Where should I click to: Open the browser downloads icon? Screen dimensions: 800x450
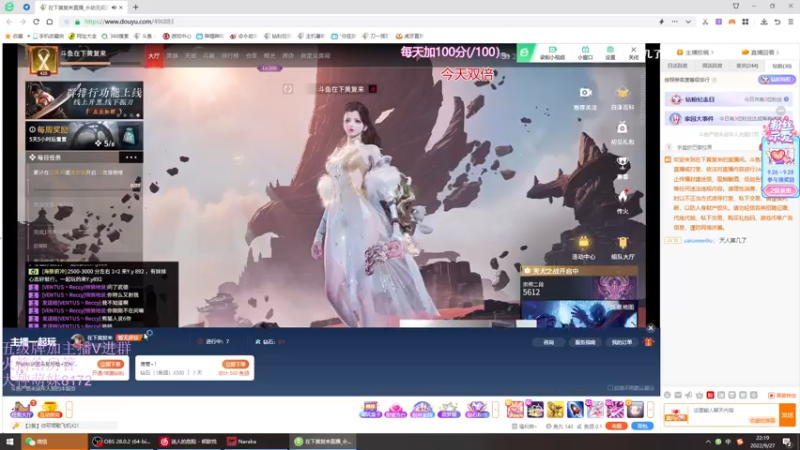point(764,22)
